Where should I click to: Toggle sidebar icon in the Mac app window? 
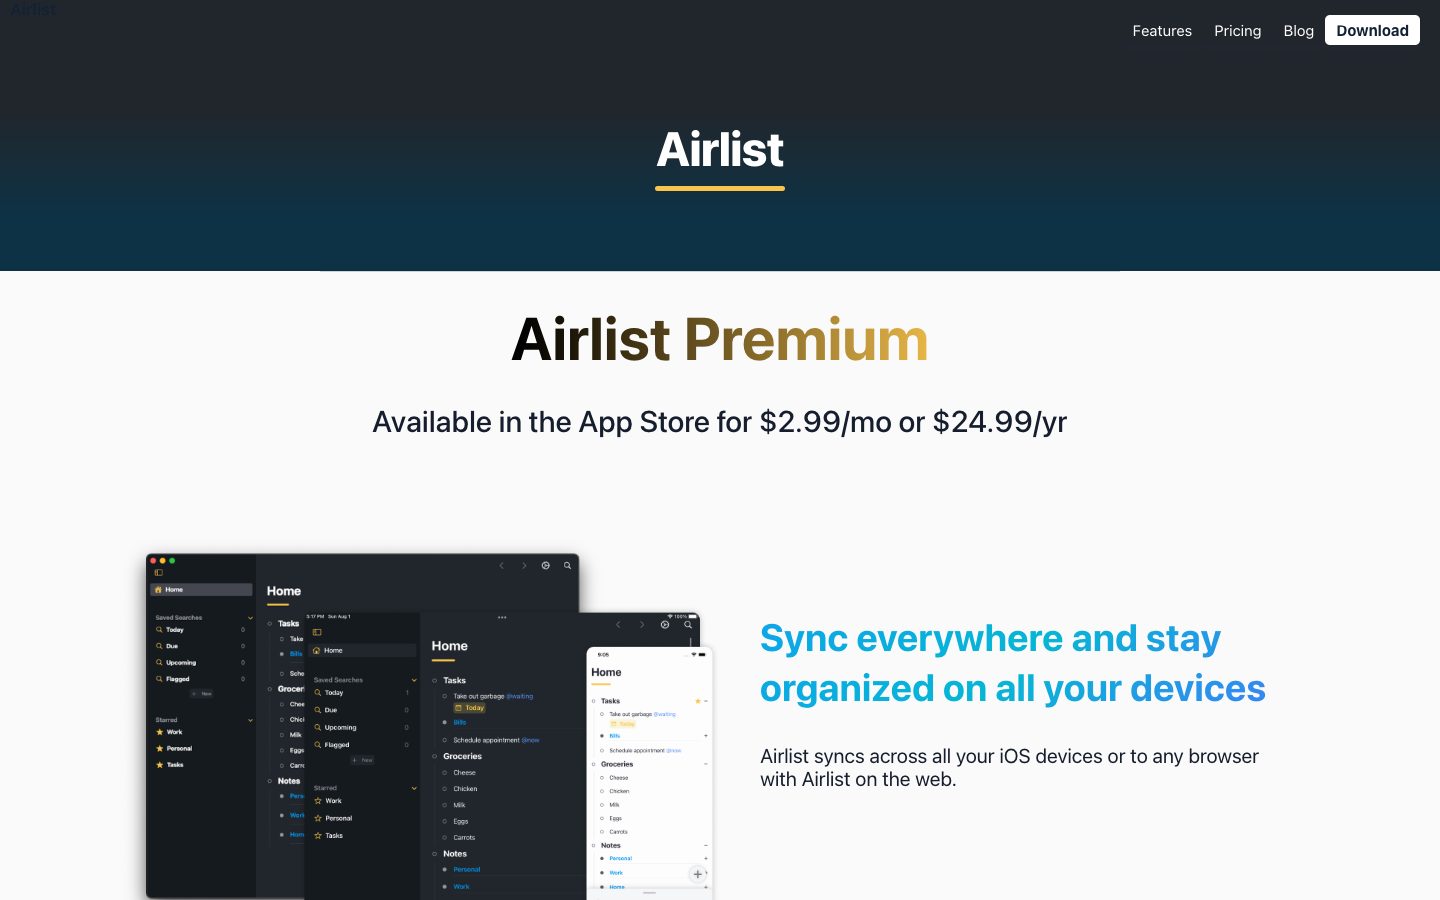point(158,572)
